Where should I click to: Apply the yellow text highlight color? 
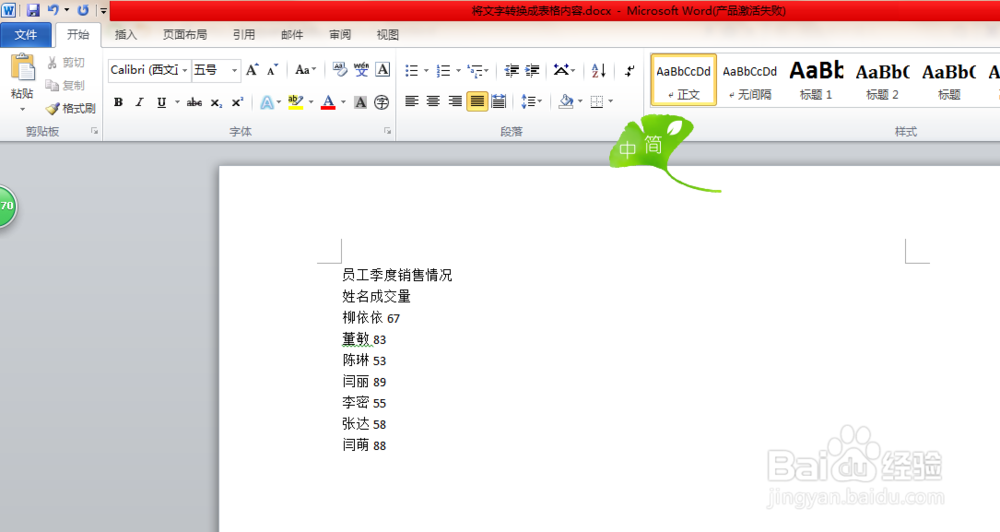click(295, 102)
